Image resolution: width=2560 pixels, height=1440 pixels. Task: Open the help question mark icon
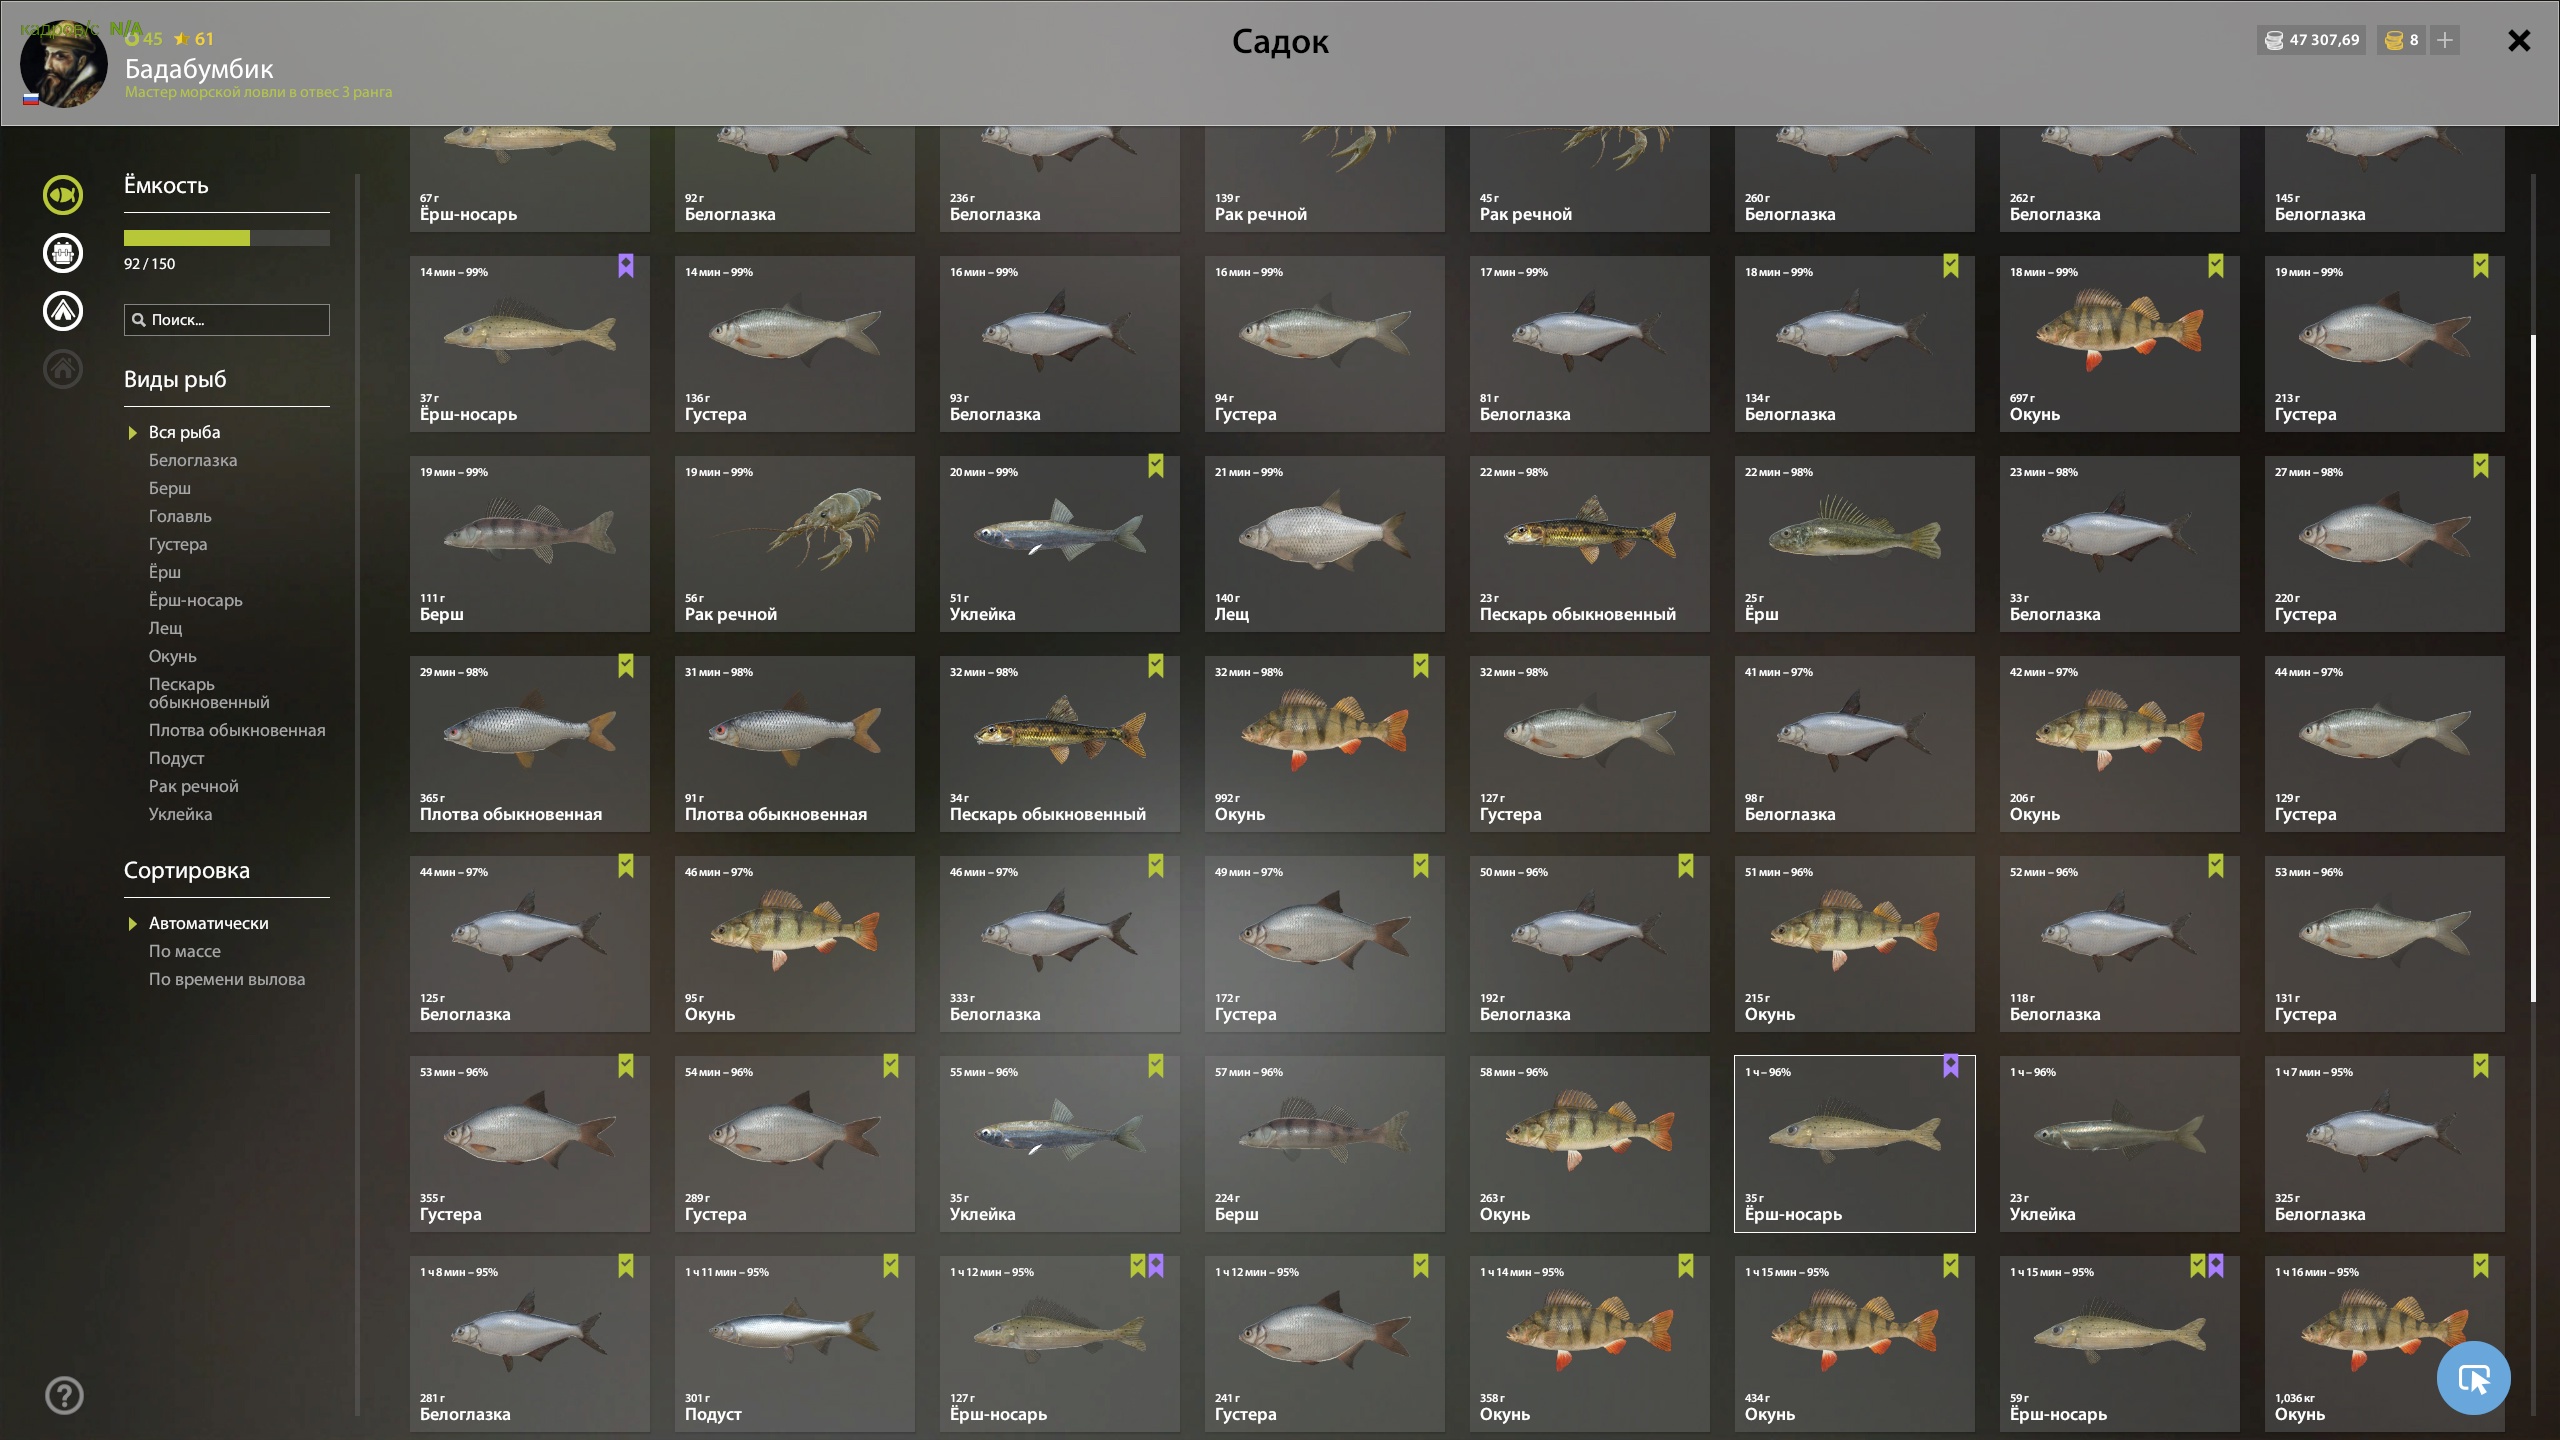click(64, 1395)
